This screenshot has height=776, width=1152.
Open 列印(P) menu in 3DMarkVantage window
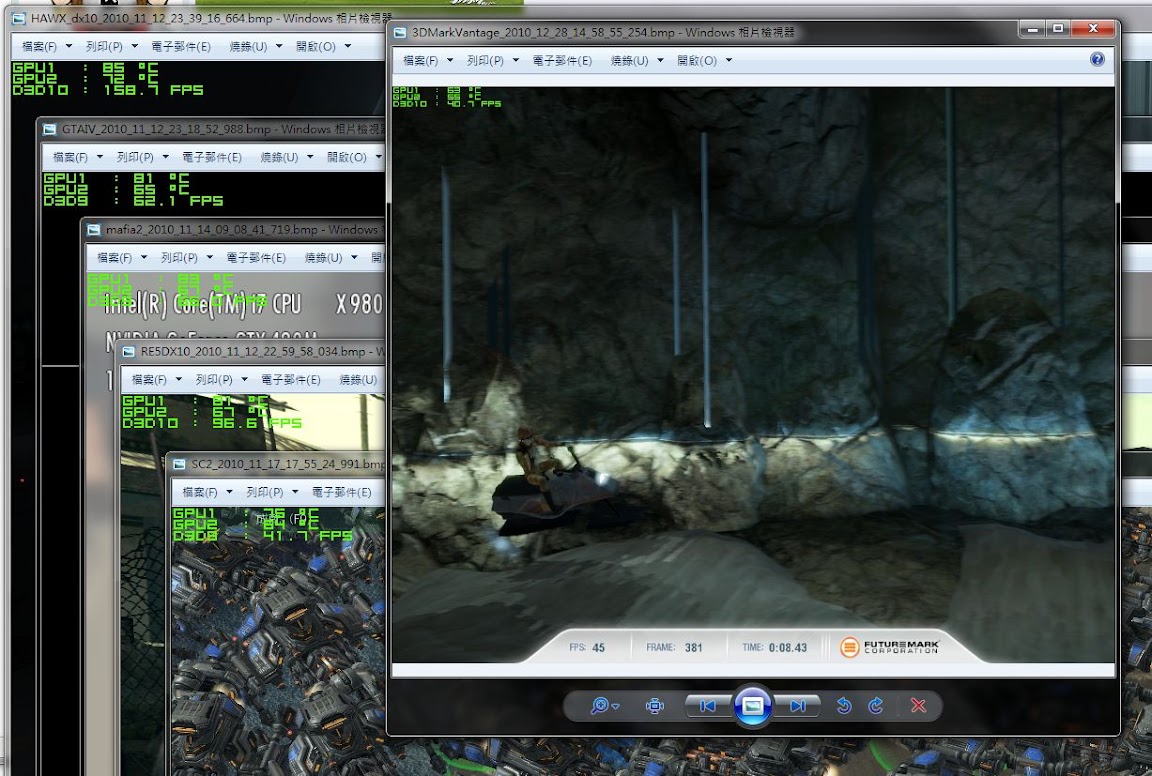(486, 60)
